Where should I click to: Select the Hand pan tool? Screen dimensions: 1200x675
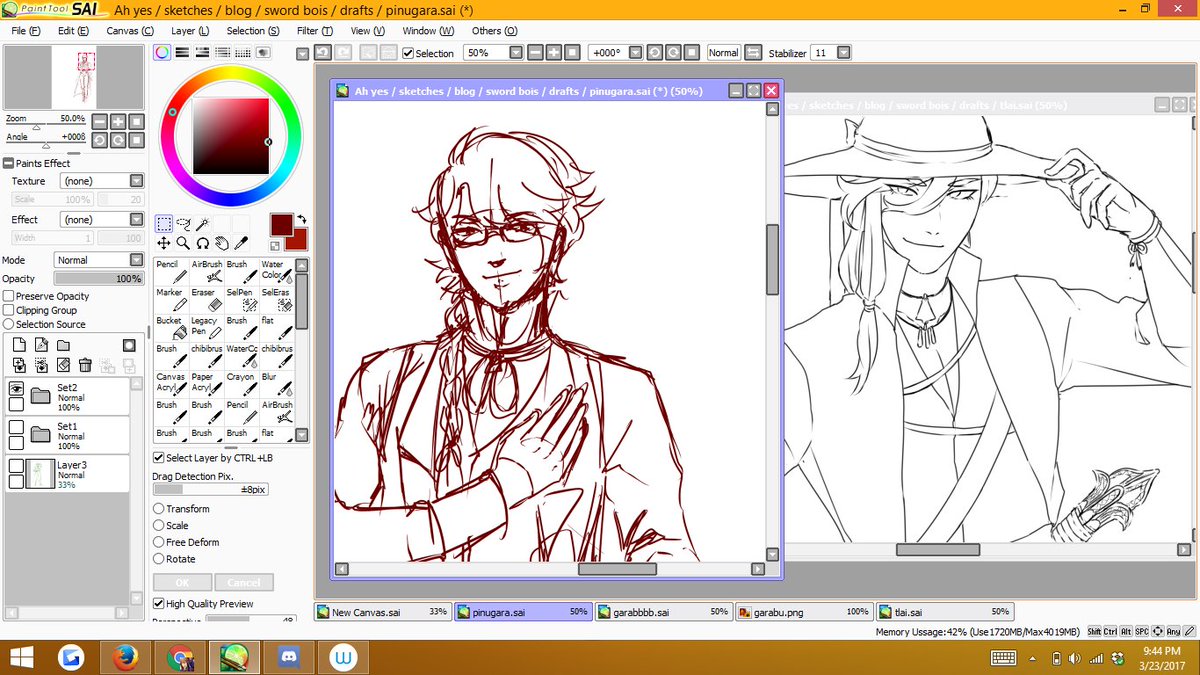point(221,243)
